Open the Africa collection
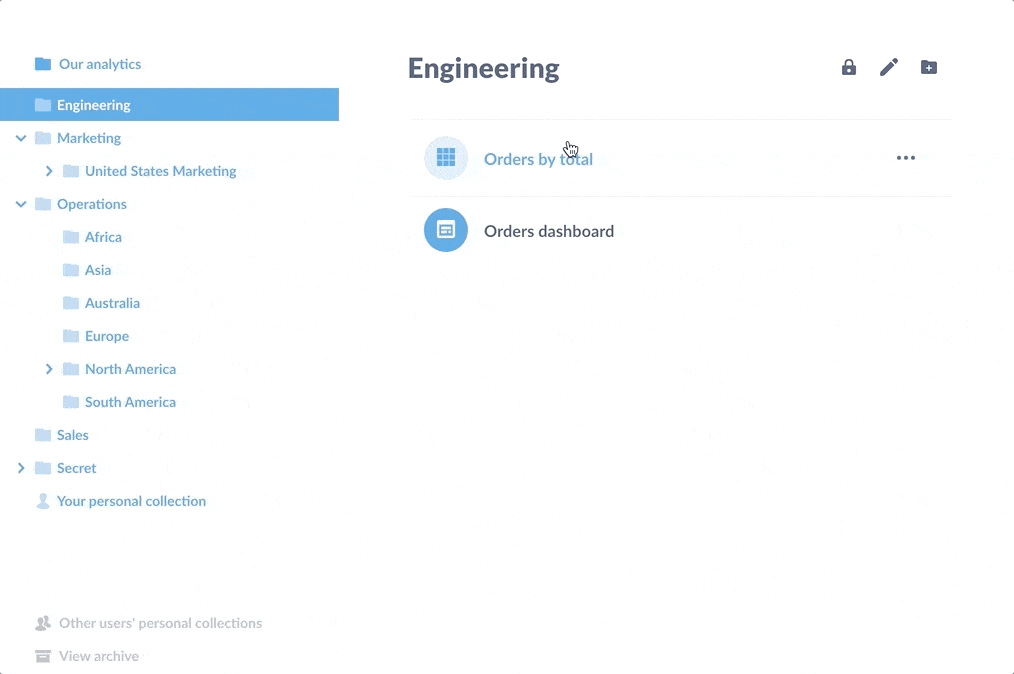Screen dimensions: 1014x674 pyautogui.click(x=103, y=237)
